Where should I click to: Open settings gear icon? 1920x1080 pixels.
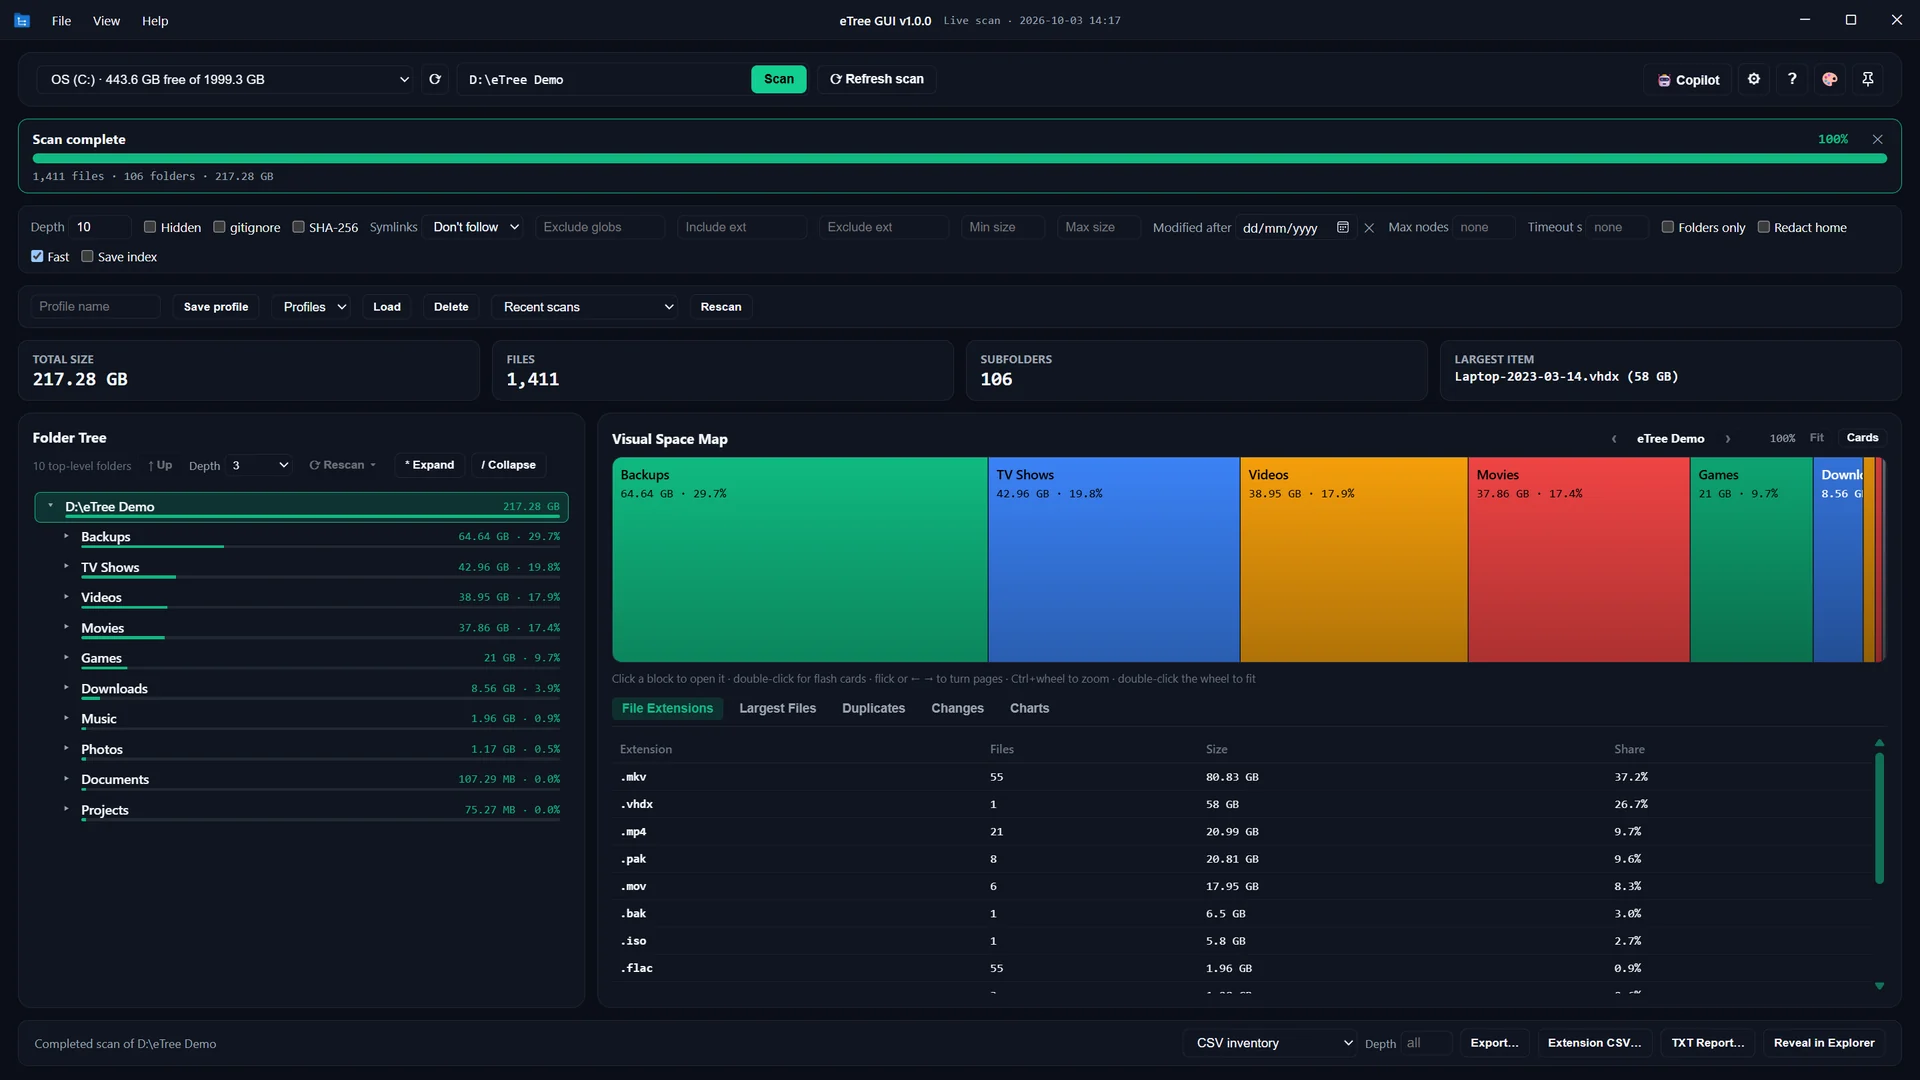coord(1754,79)
